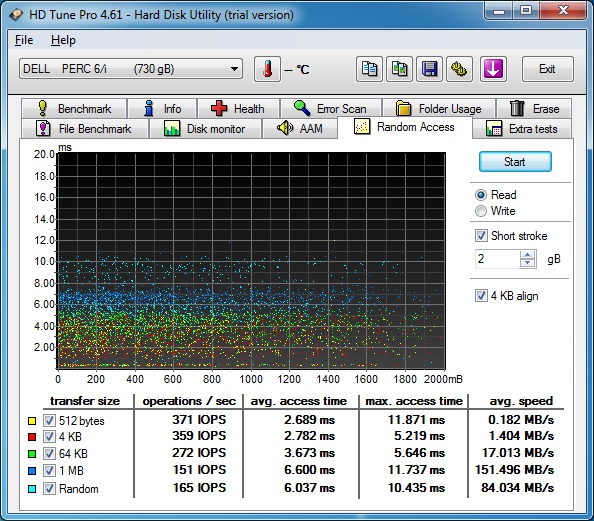
Task: Disable the 4 KB align checkbox
Action: 481,296
